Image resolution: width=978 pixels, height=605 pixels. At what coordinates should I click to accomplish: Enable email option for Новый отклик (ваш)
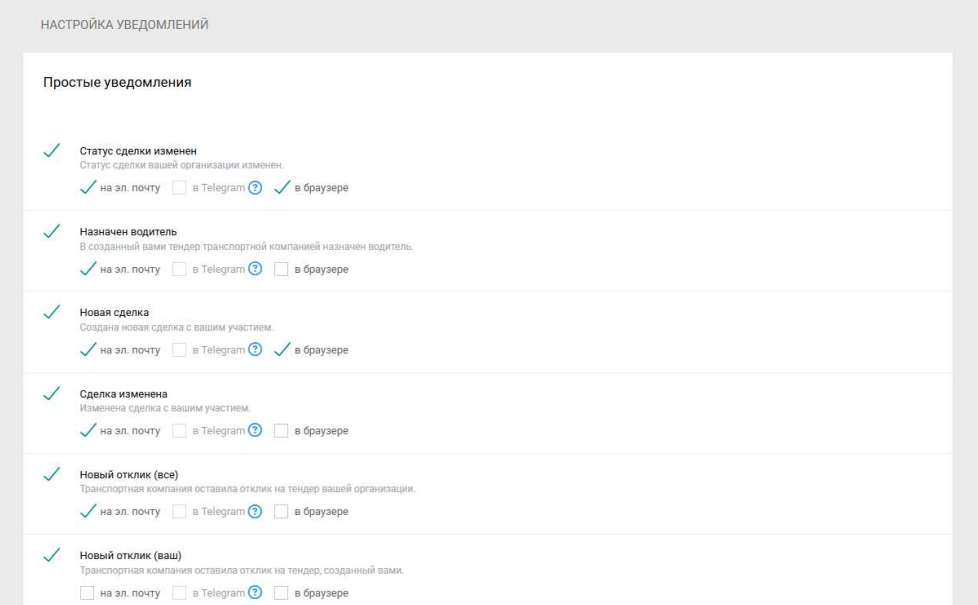pos(87,594)
